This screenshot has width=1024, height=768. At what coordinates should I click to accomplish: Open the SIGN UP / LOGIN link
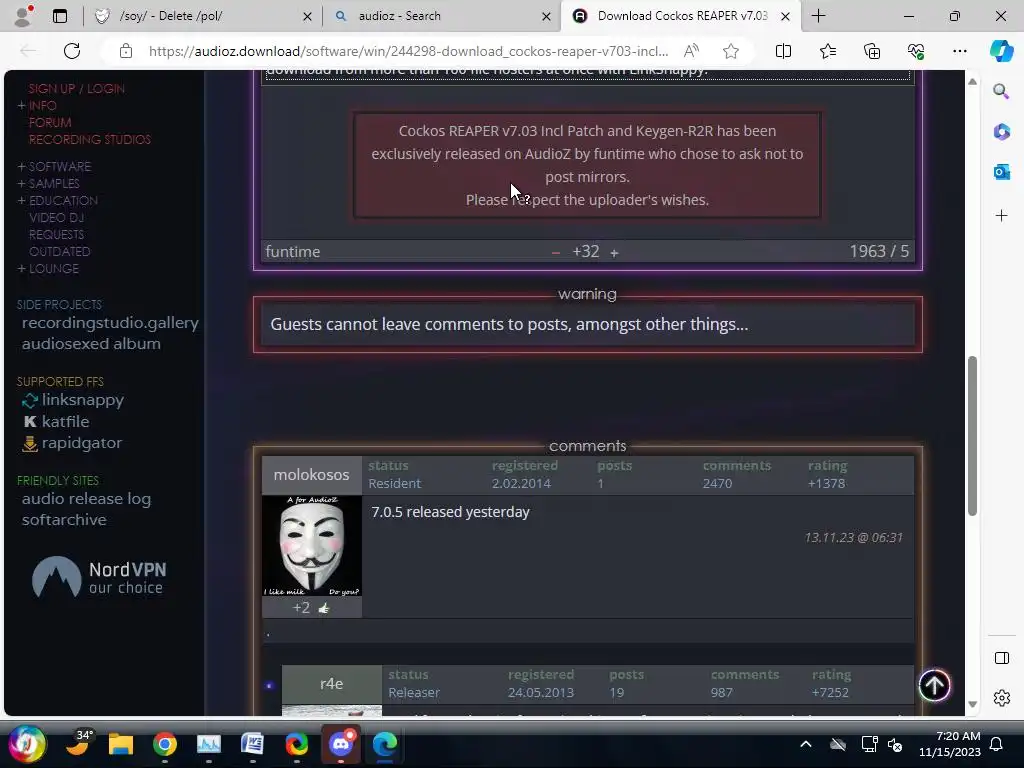pyautogui.click(x=76, y=88)
